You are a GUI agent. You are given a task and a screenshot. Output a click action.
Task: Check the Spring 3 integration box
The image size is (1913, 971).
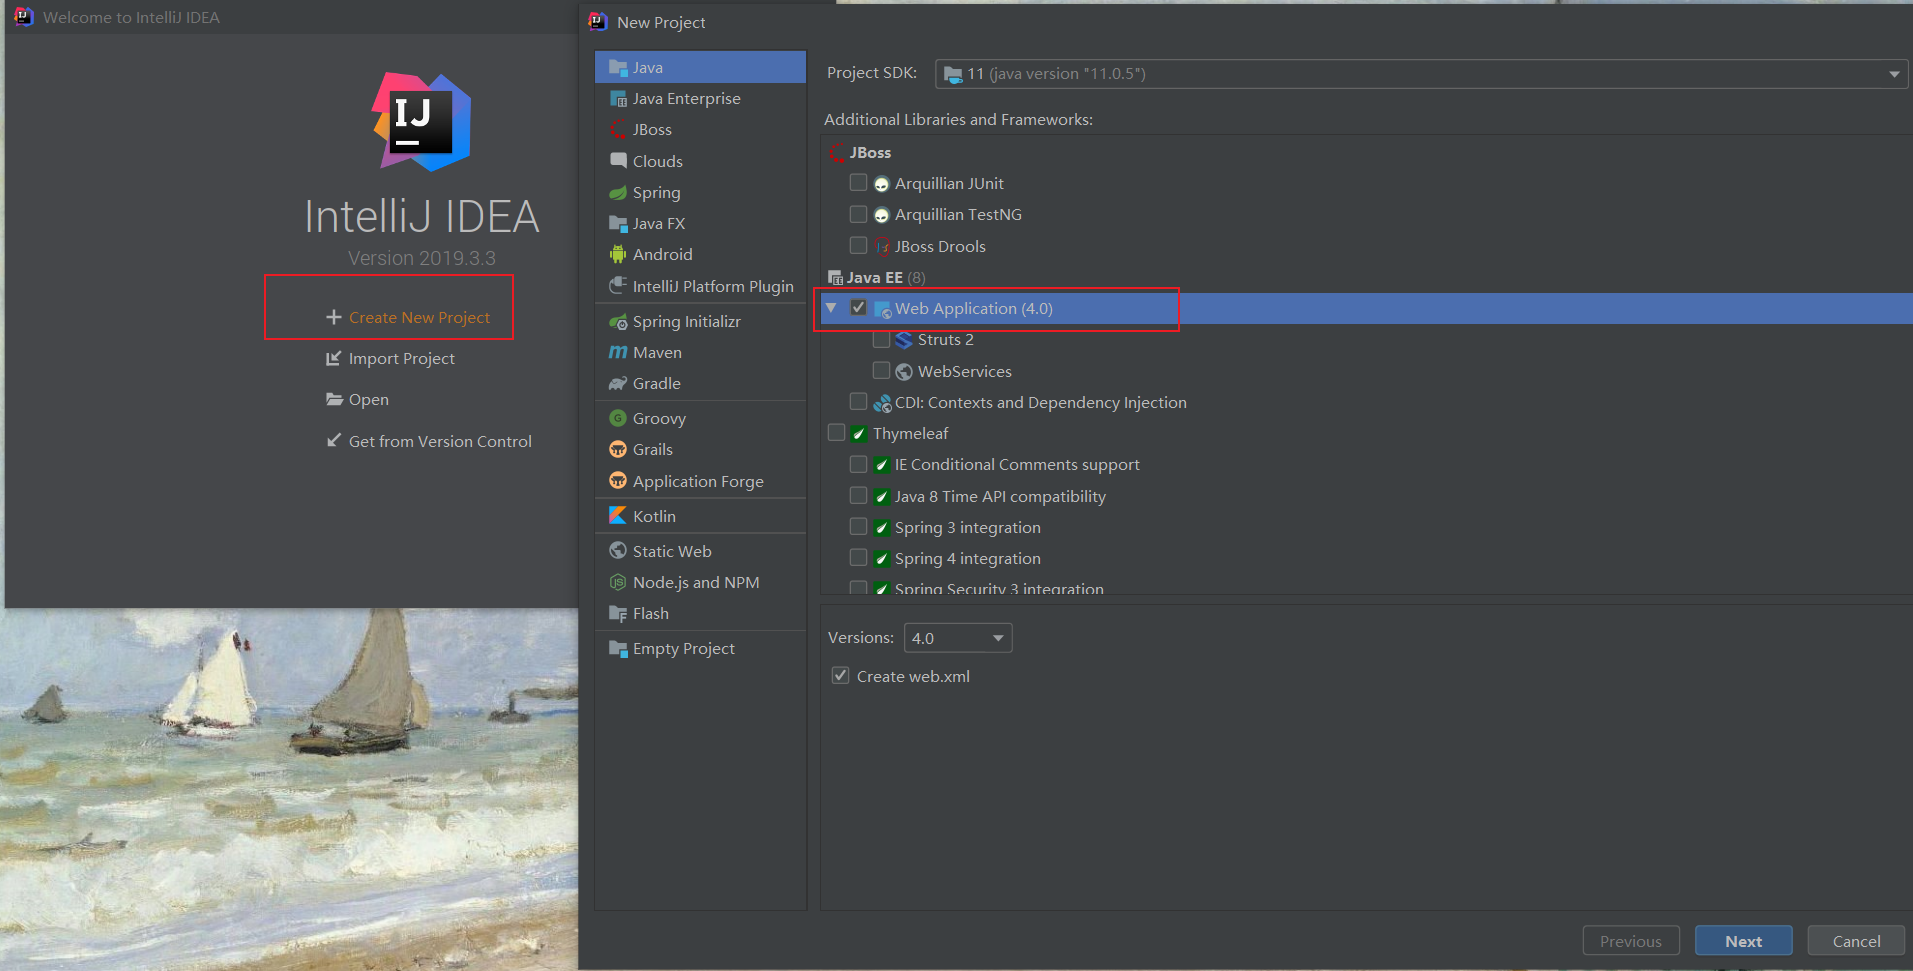[858, 527]
